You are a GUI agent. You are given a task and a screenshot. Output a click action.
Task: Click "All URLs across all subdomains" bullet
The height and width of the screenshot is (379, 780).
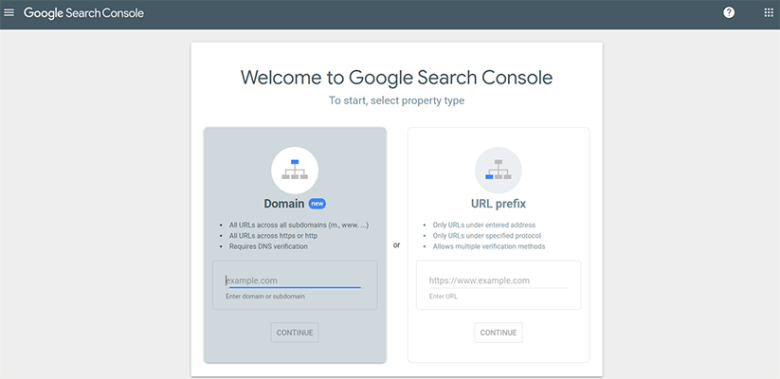click(299, 225)
